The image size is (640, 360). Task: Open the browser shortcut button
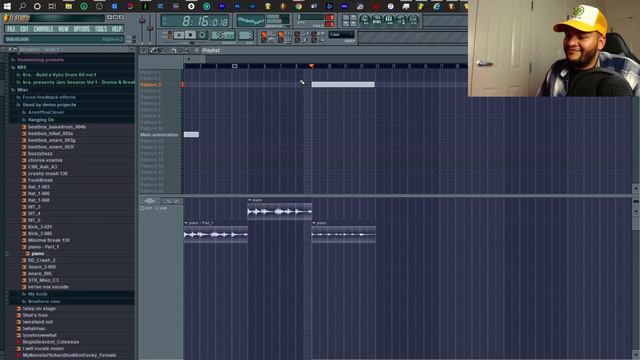coord(401,20)
